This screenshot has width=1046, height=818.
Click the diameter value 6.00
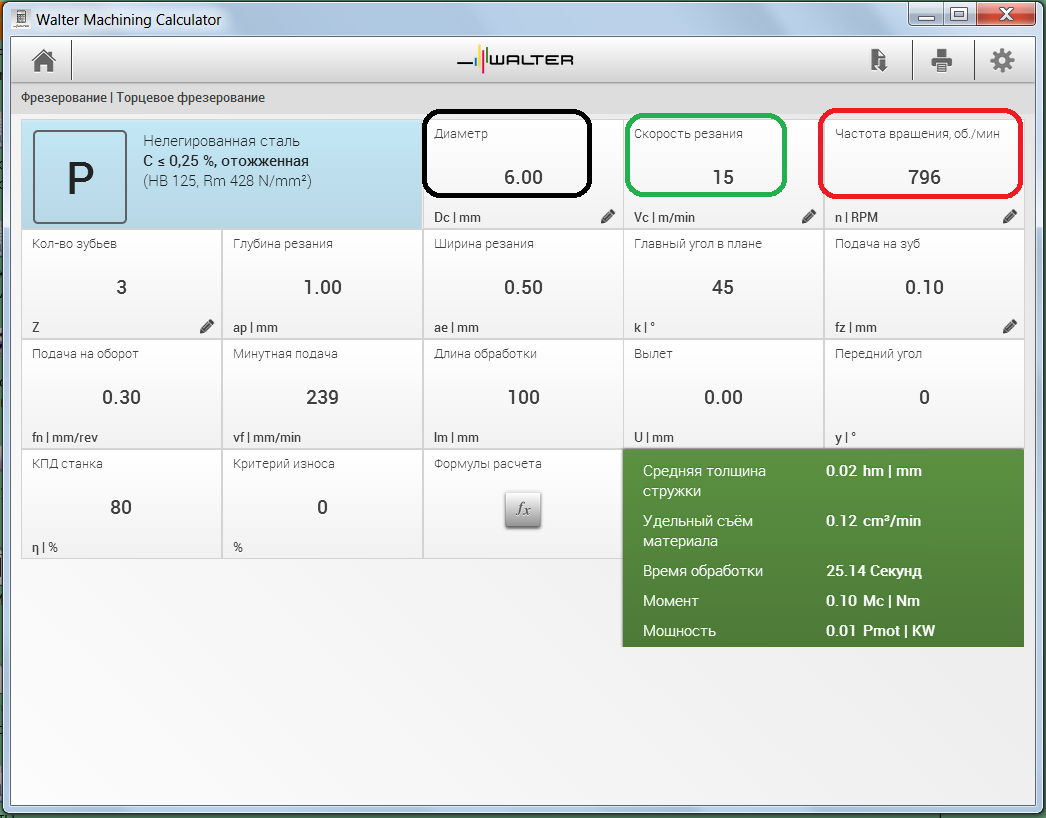click(523, 177)
